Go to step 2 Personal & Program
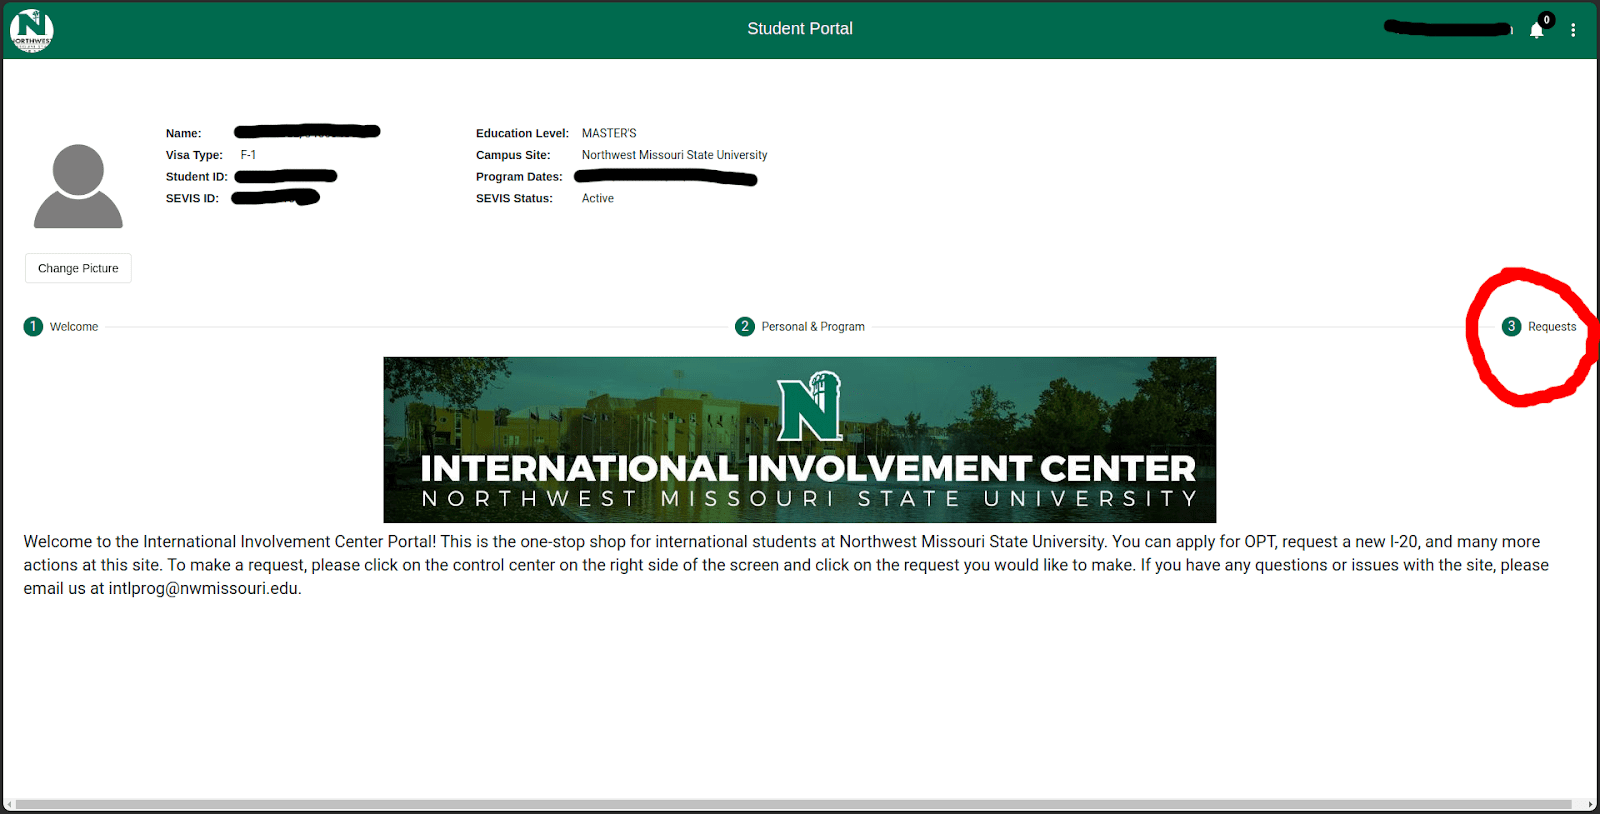This screenshot has height=814, width=1600. click(800, 327)
